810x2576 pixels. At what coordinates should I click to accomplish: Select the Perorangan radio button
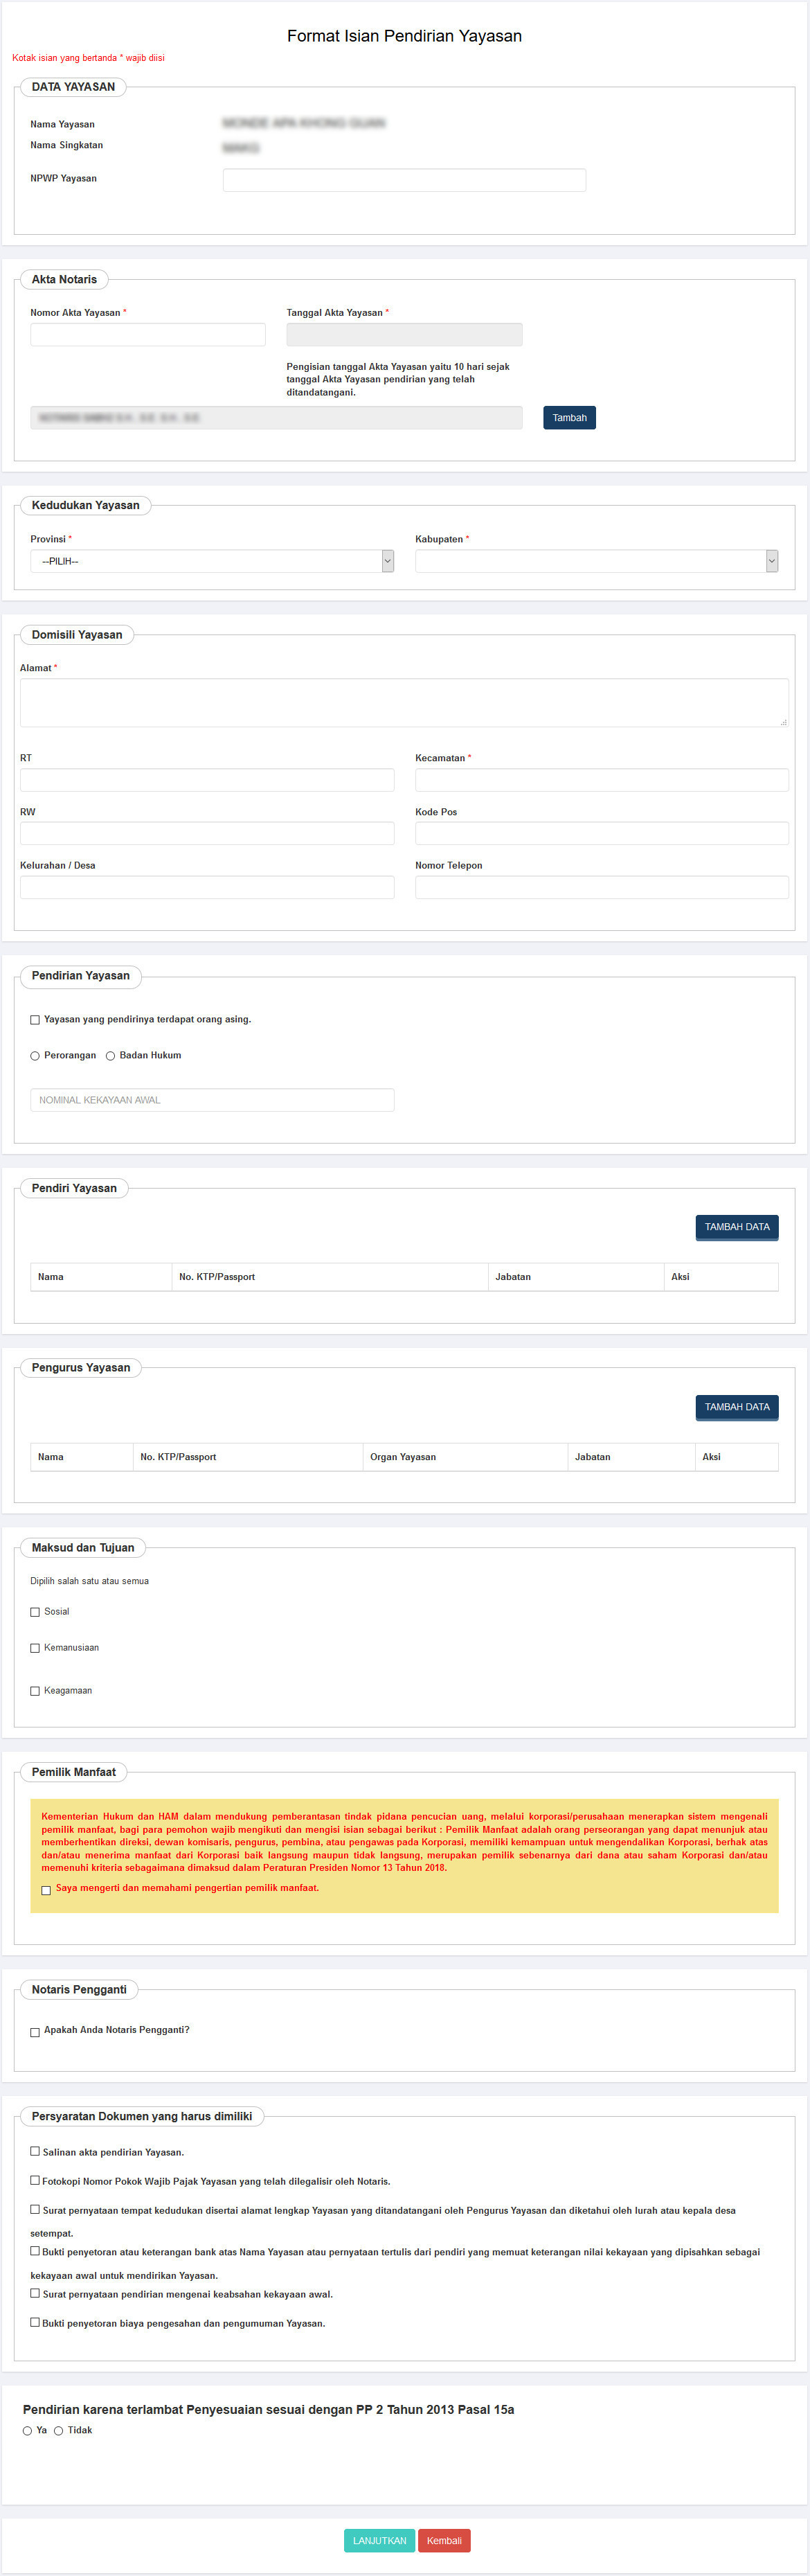(35, 1056)
